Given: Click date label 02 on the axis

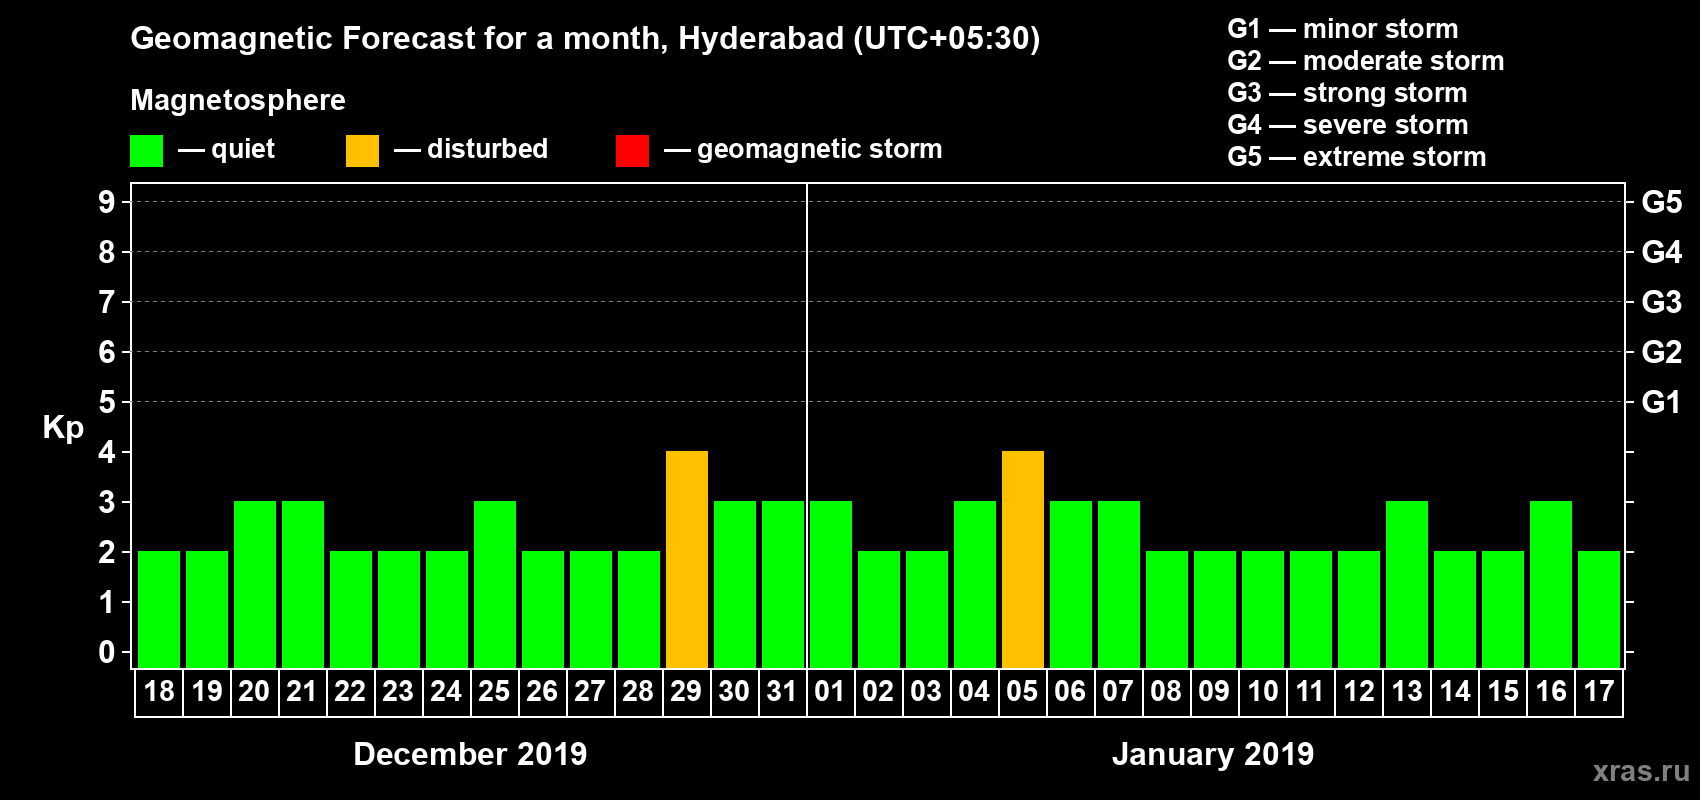Looking at the screenshot, I should click(x=878, y=691).
